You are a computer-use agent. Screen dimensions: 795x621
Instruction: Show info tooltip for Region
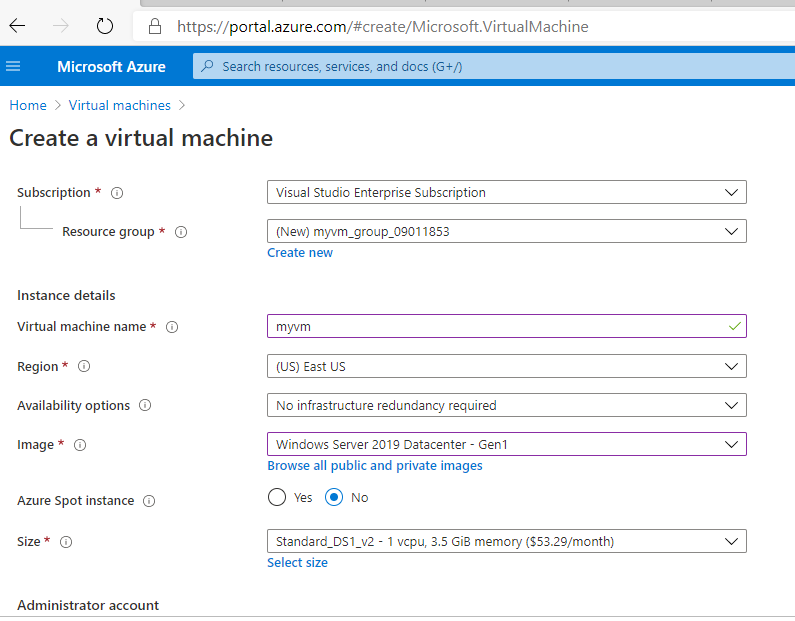coord(84,366)
